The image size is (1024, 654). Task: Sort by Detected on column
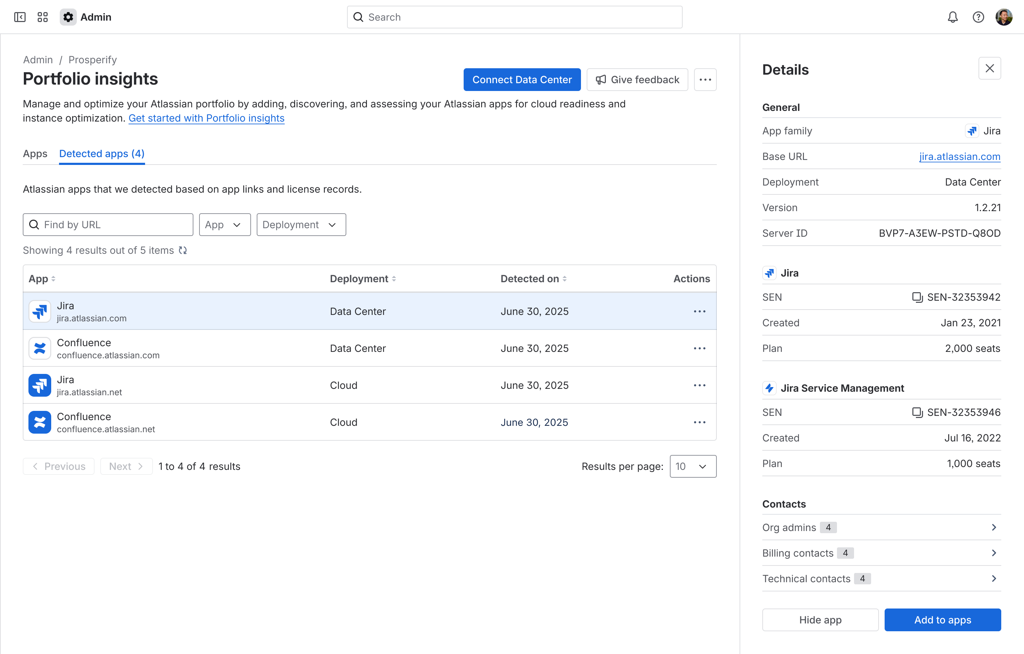[534, 279]
